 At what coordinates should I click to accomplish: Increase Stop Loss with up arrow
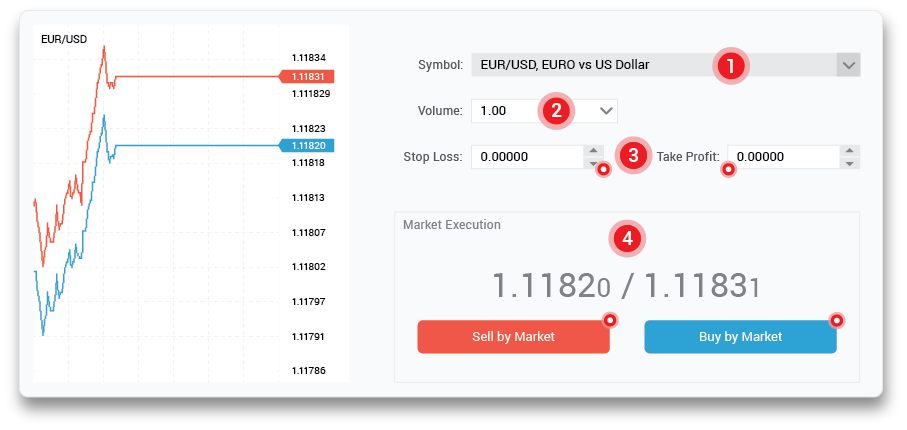[593, 151]
